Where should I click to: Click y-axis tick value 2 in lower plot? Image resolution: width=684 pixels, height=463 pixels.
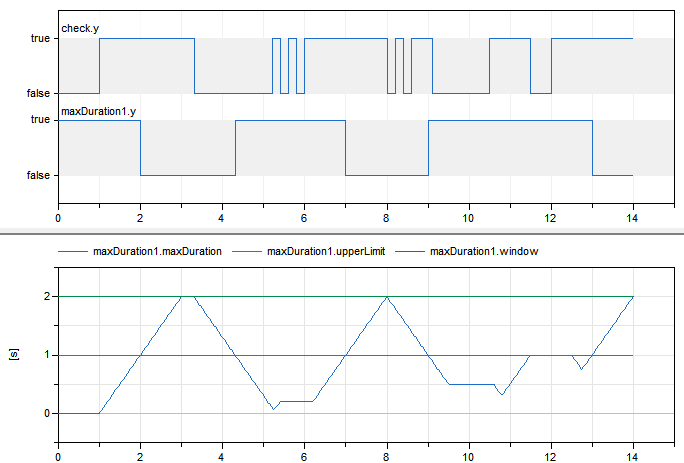[x=46, y=297]
